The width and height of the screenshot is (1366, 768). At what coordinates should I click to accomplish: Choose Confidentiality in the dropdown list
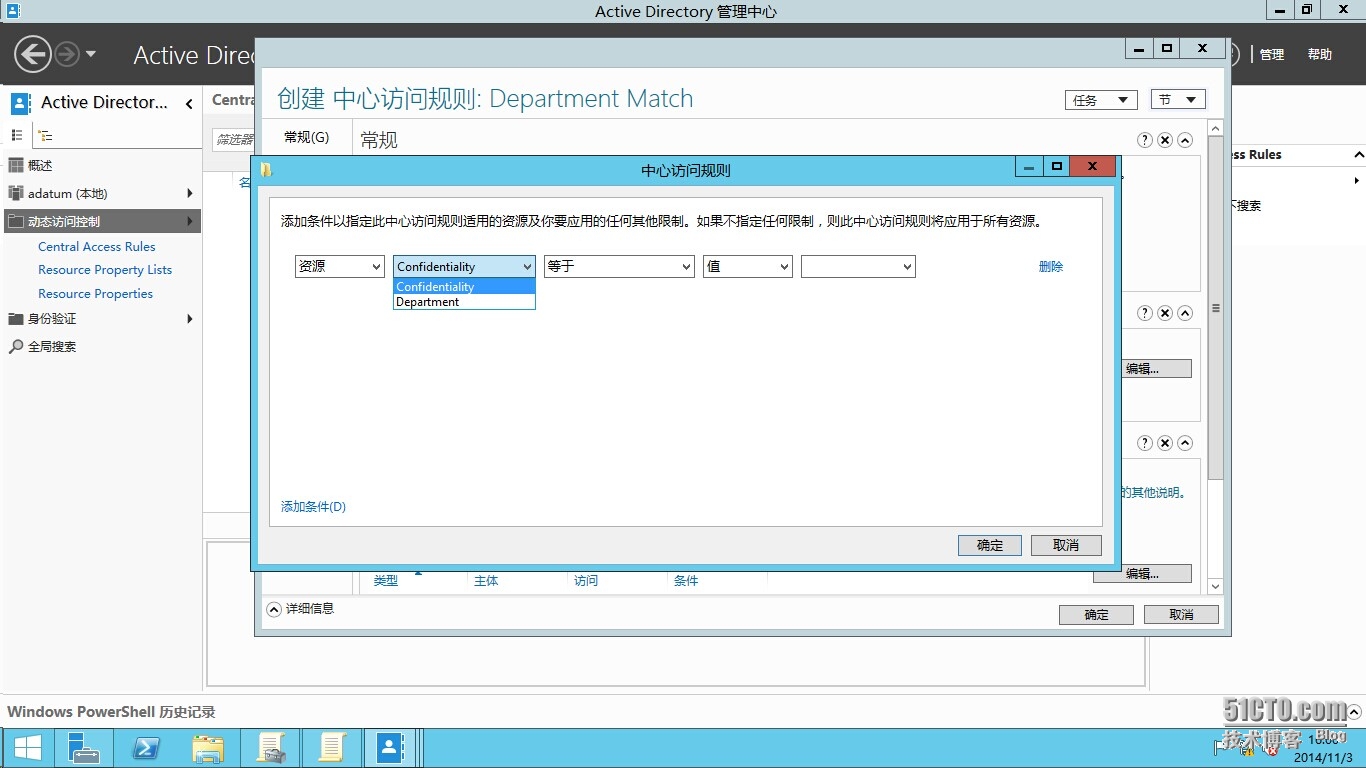(x=464, y=287)
